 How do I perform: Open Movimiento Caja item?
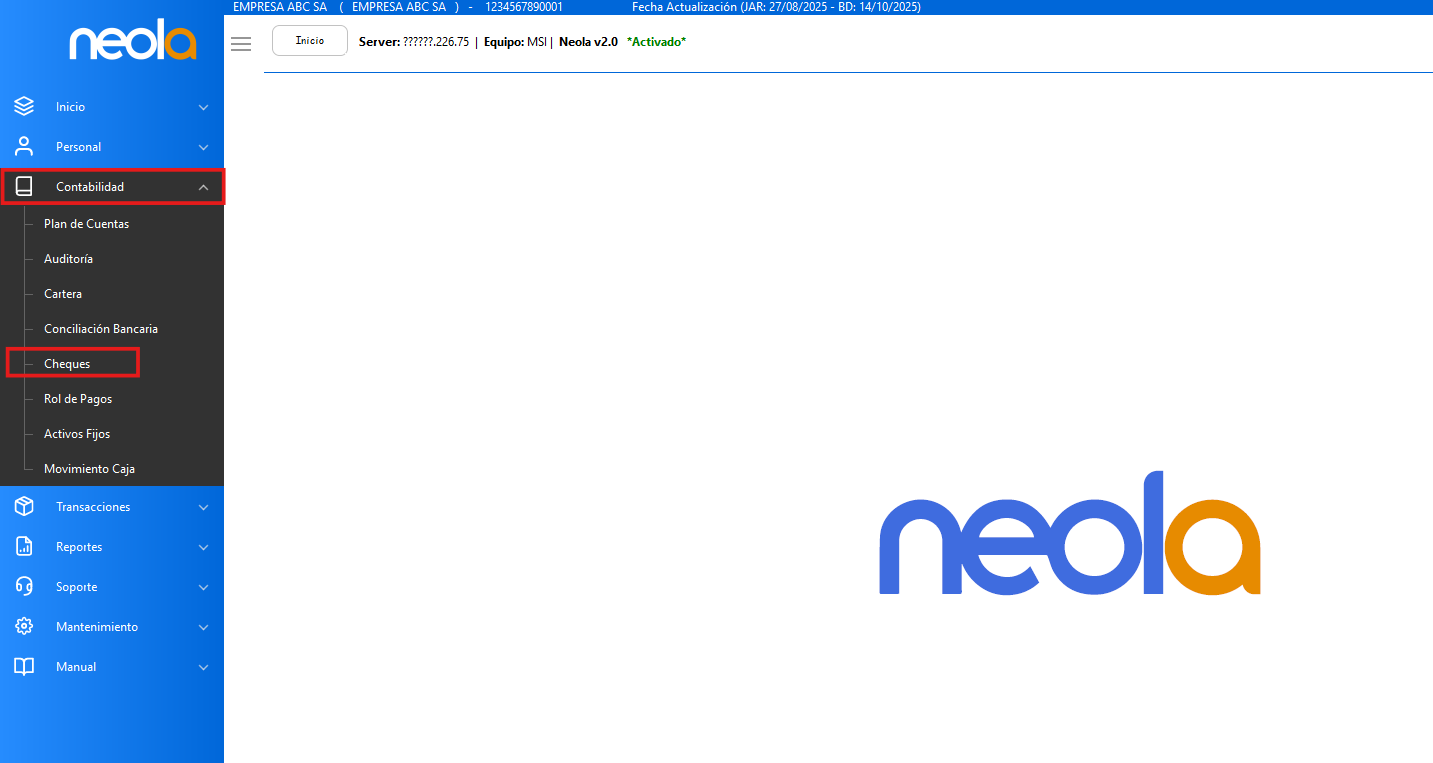tap(89, 469)
